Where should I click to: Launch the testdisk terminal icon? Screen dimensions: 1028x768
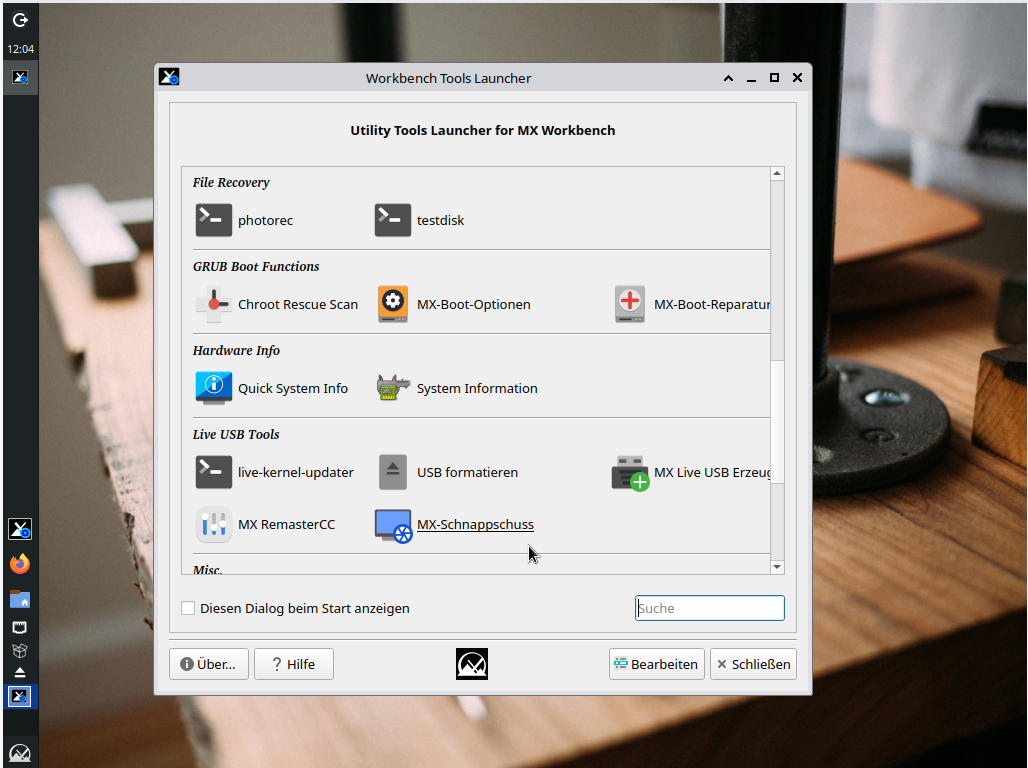(x=393, y=220)
